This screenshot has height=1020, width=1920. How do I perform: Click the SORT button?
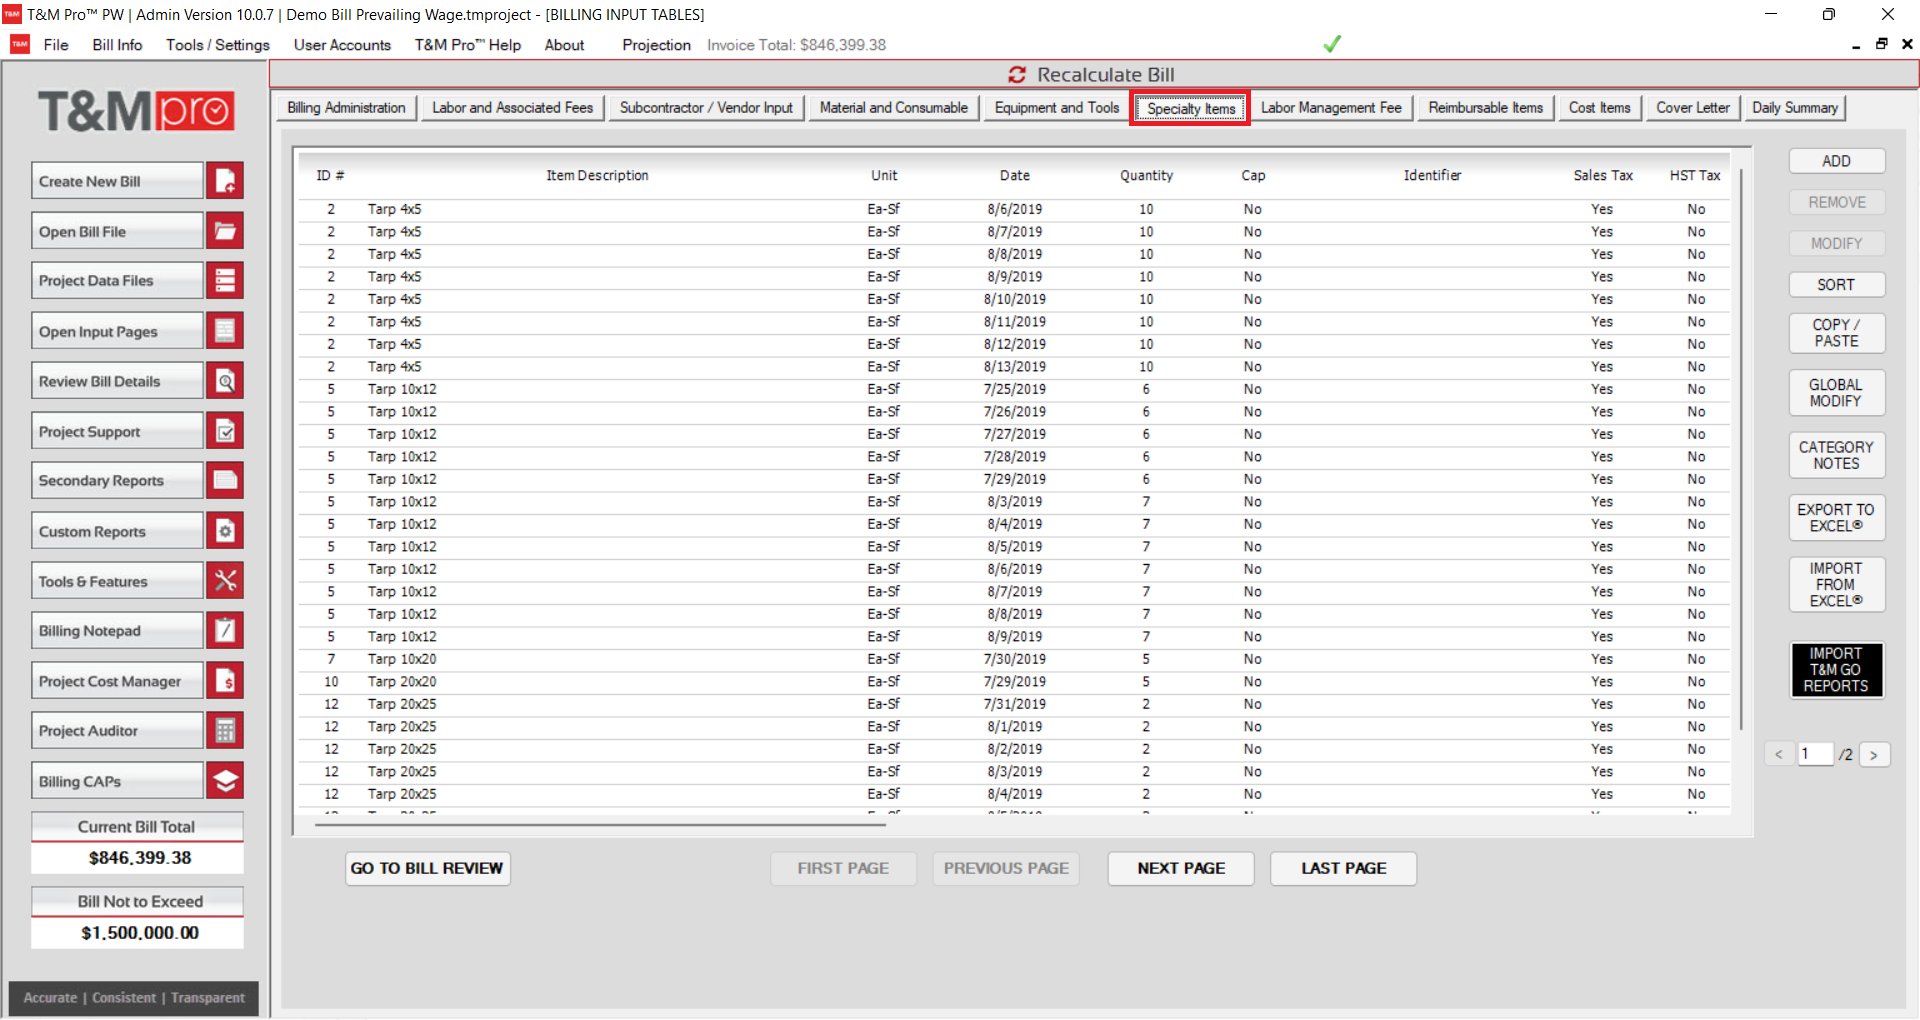pos(1836,285)
